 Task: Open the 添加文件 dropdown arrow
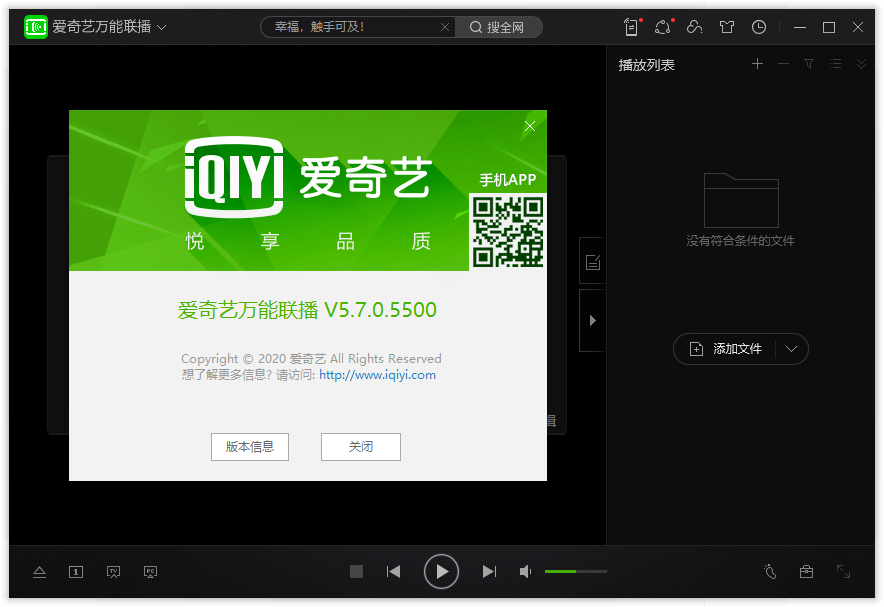[791, 349]
